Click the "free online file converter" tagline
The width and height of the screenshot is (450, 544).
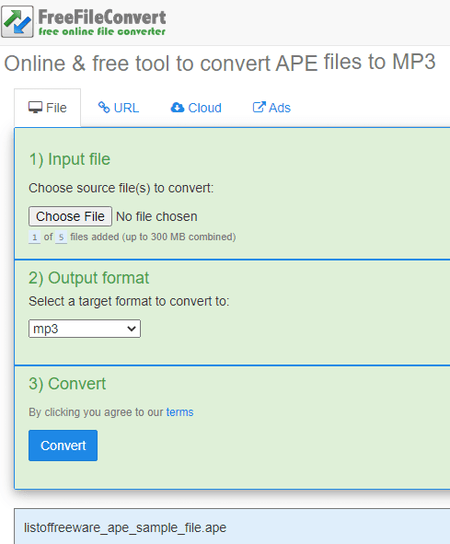(102, 32)
